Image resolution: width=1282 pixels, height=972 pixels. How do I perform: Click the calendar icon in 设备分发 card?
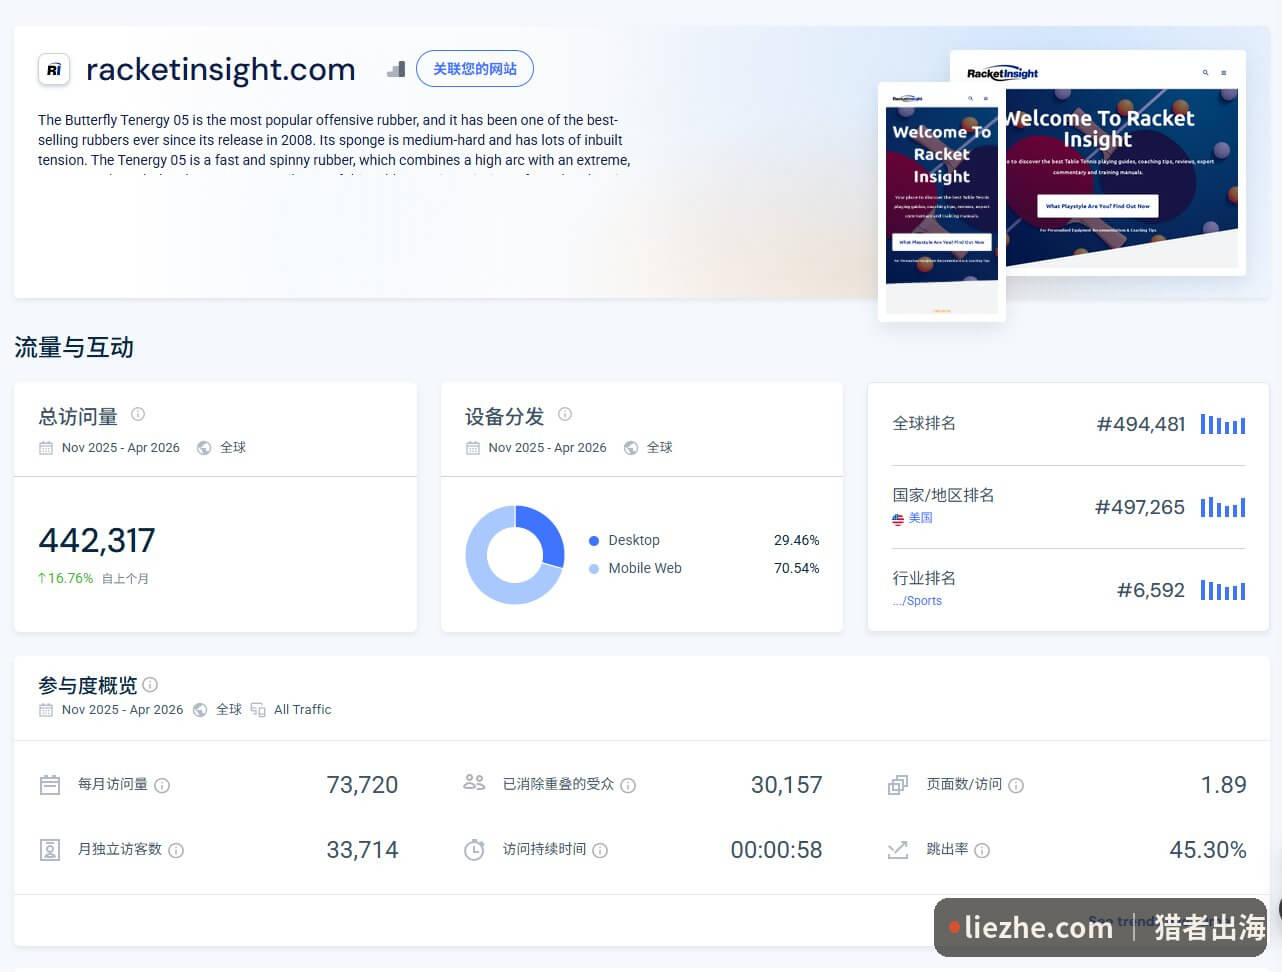473,448
